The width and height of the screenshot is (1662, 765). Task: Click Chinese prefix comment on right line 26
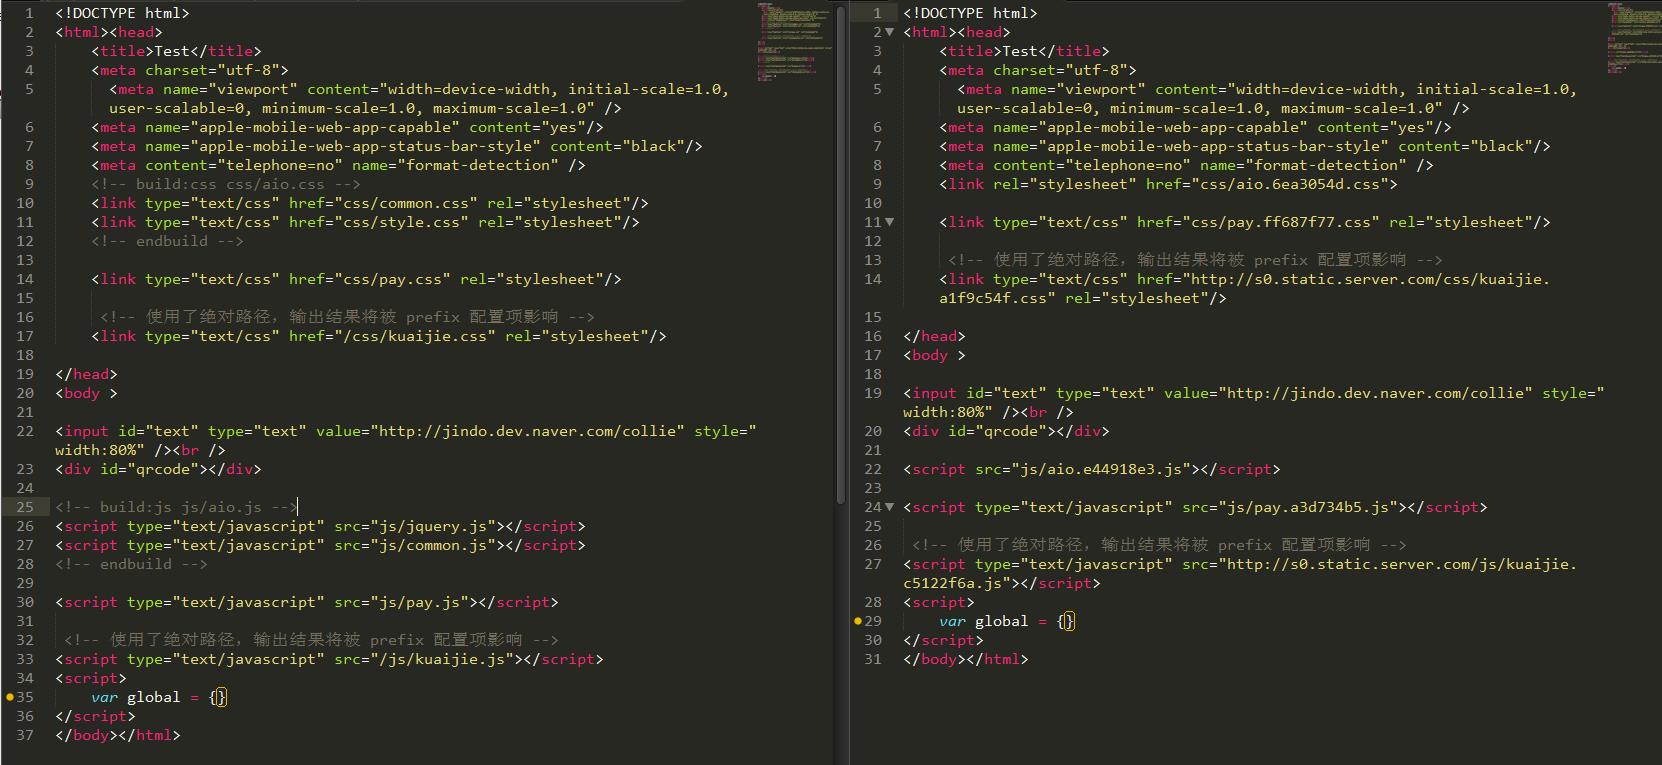(x=1159, y=545)
